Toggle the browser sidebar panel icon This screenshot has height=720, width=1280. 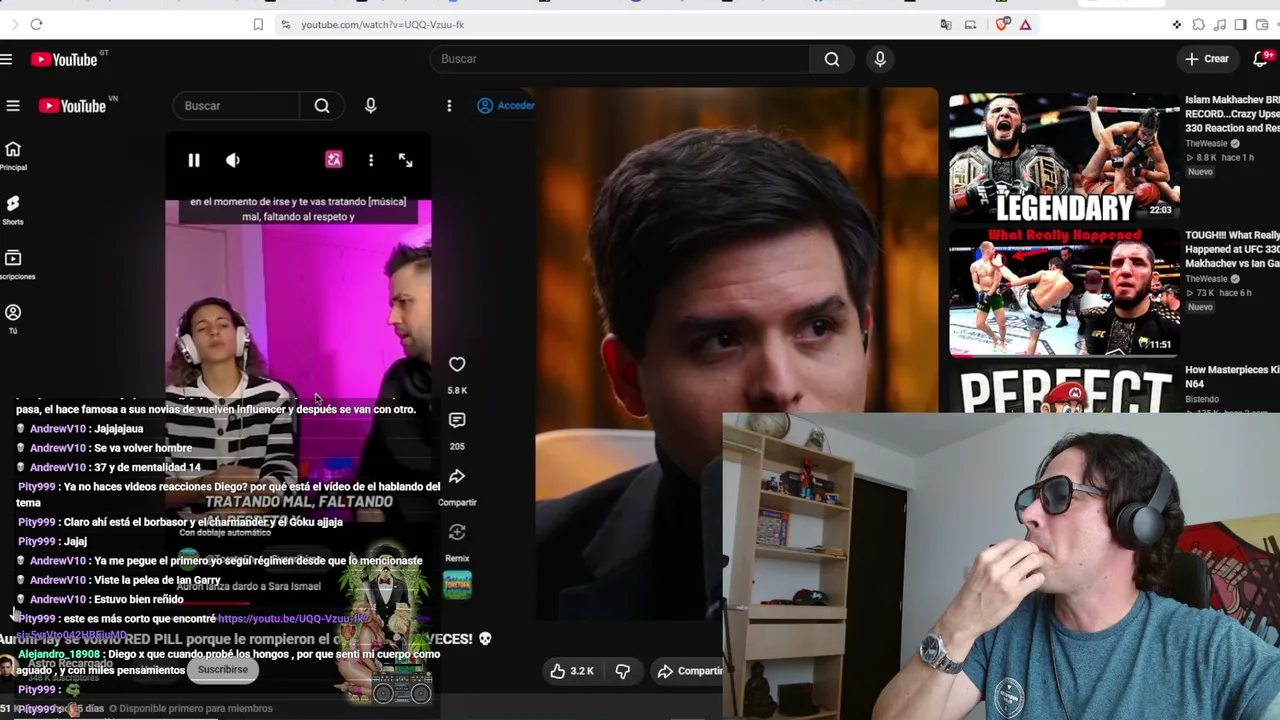pos(1241,24)
